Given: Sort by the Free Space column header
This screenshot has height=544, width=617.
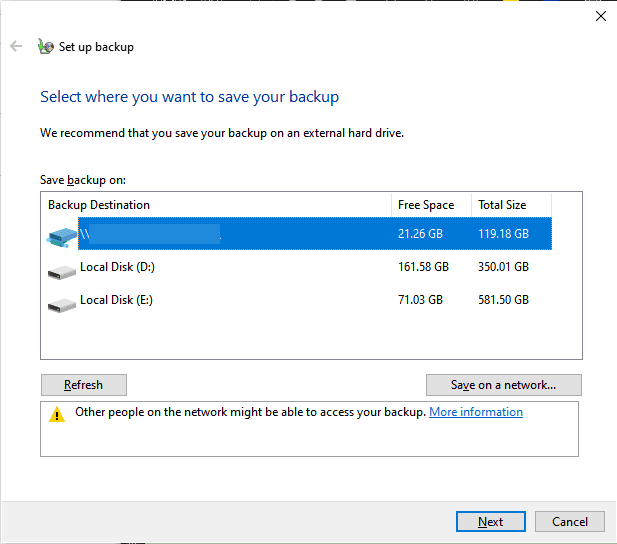Looking at the screenshot, I should [426, 205].
